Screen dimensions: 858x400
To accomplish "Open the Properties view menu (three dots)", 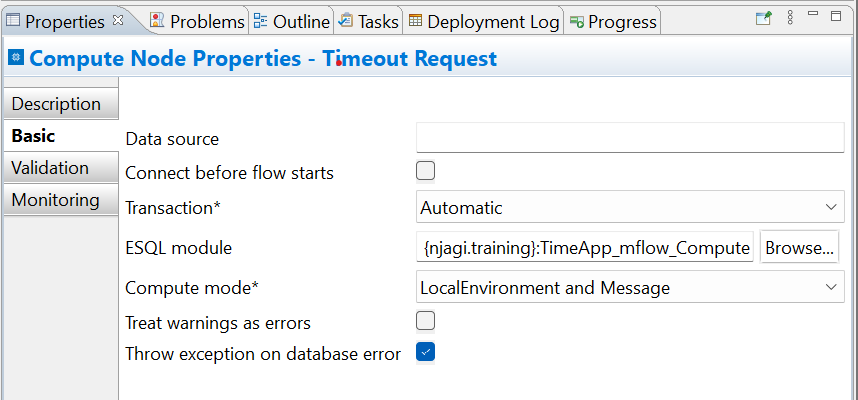I will 790,18.
